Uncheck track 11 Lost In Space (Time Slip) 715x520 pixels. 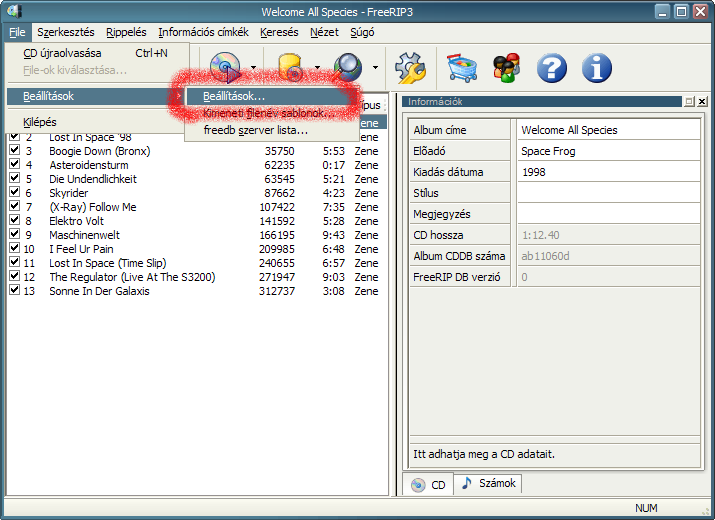15,262
